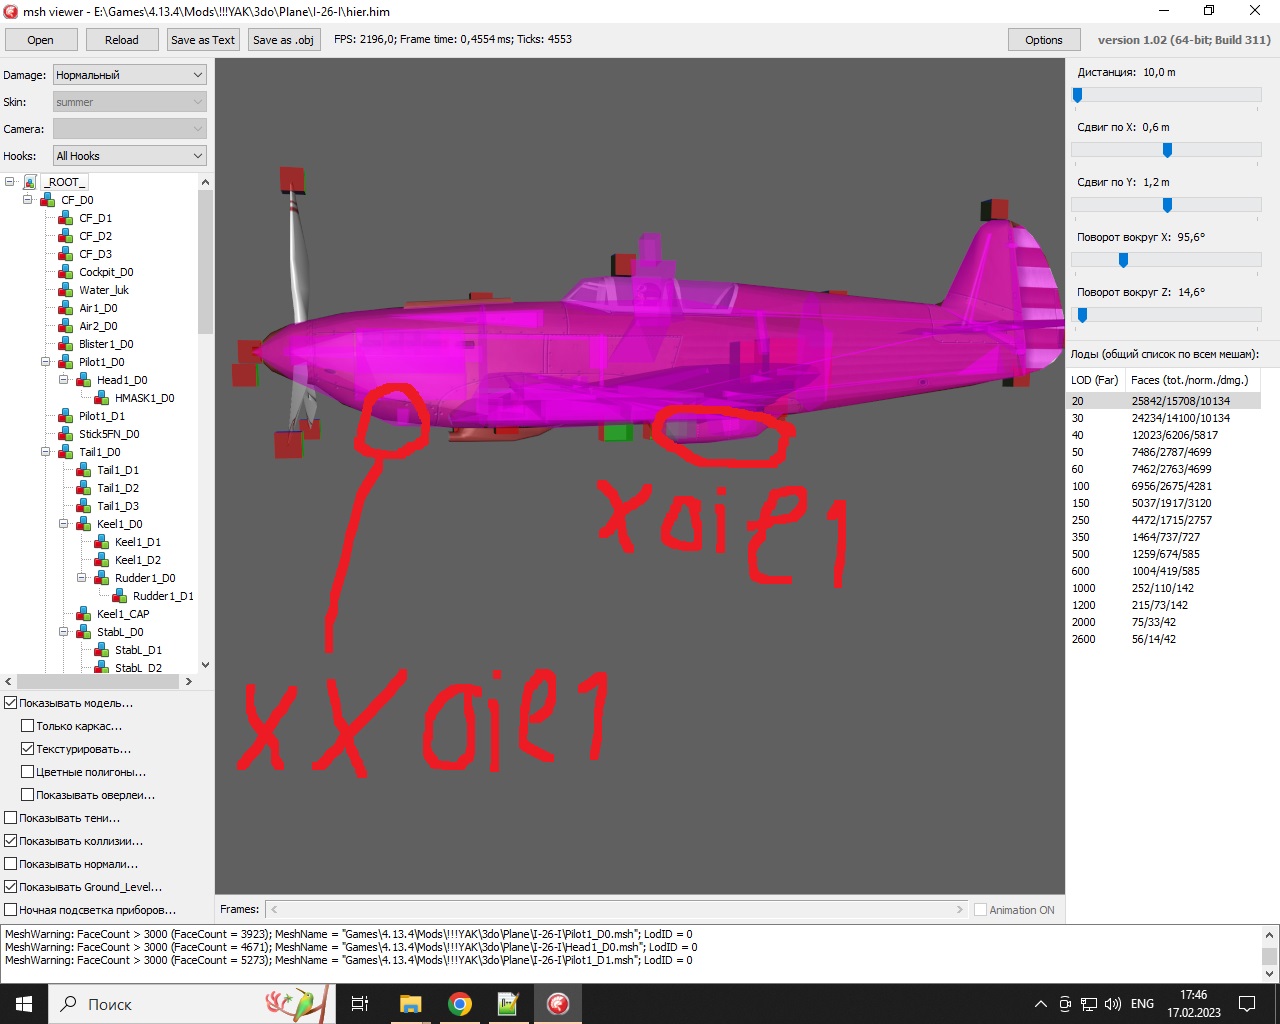
Task: Click the tree vertical scrollbar down arrow
Action: 205,665
